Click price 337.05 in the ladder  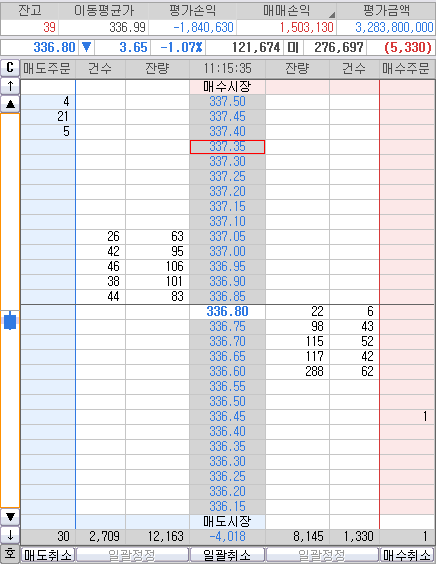227,237
